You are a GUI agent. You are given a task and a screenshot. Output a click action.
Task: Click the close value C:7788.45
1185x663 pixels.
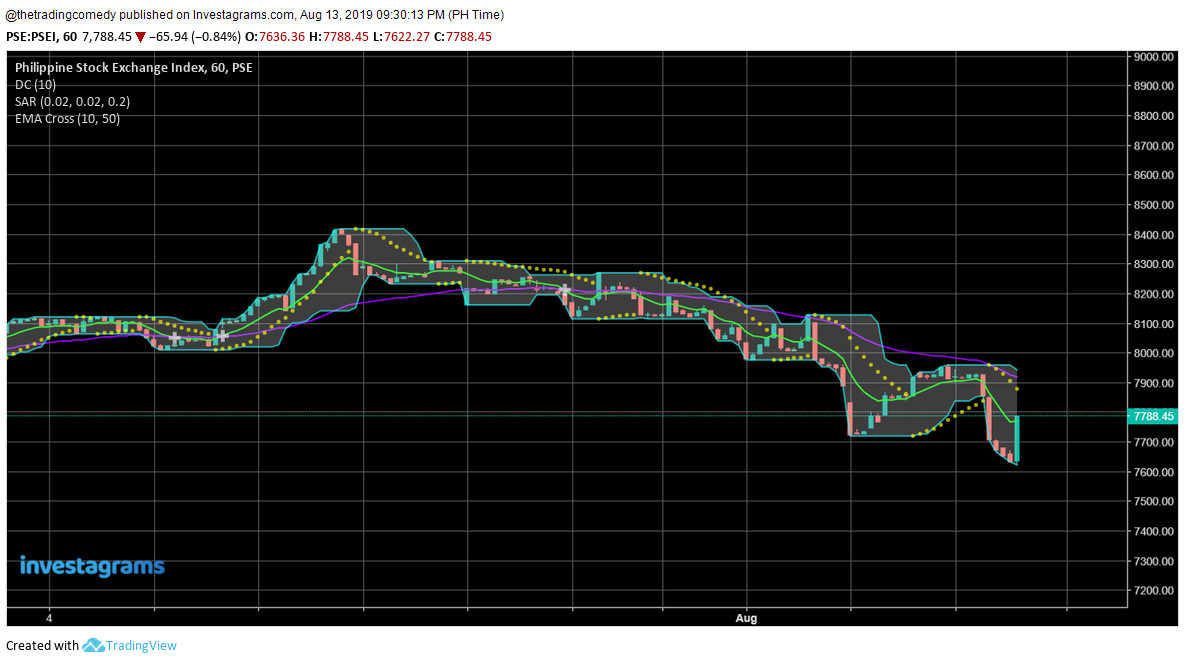click(x=463, y=36)
